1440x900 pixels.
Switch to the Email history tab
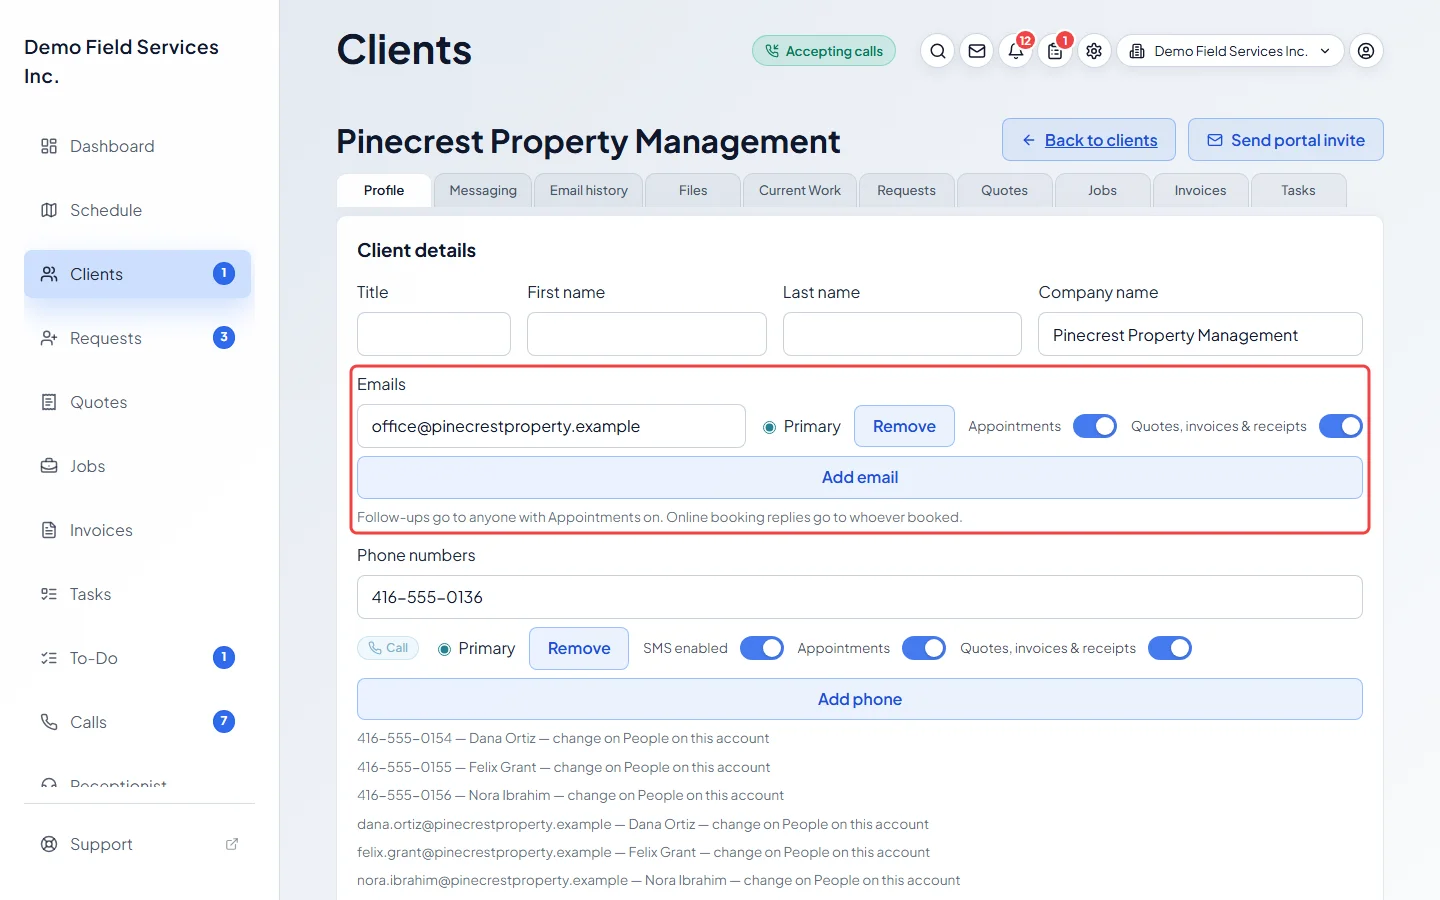pyautogui.click(x=589, y=190)
